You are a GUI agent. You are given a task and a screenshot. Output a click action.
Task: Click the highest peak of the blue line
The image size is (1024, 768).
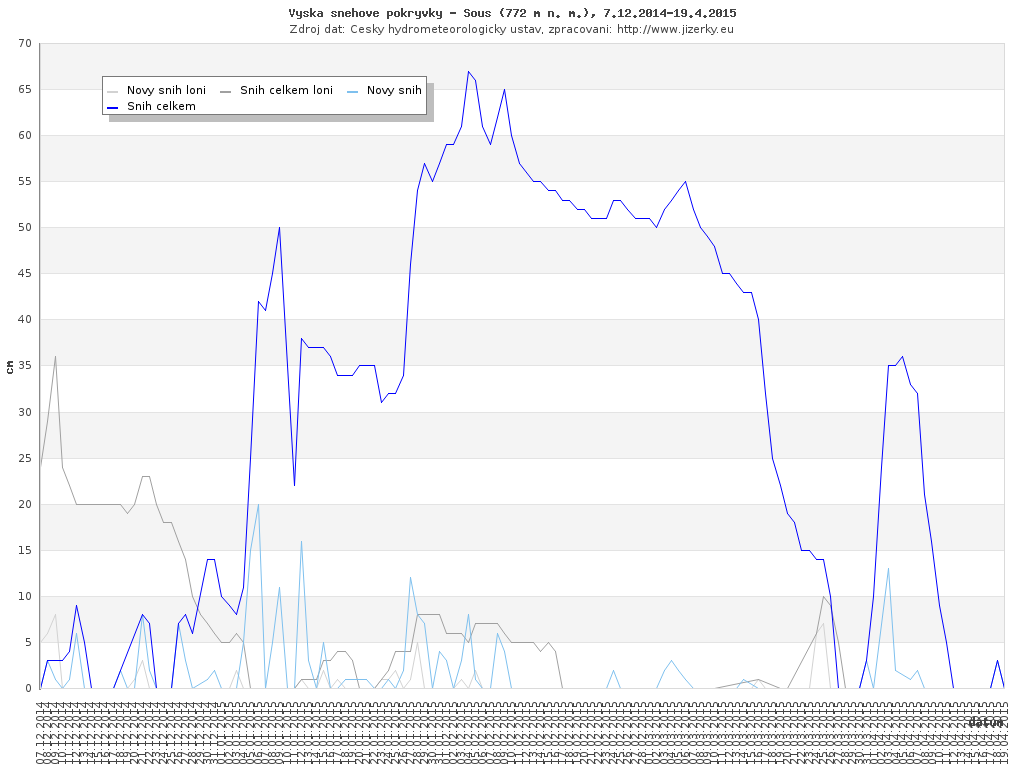point(468,71)
